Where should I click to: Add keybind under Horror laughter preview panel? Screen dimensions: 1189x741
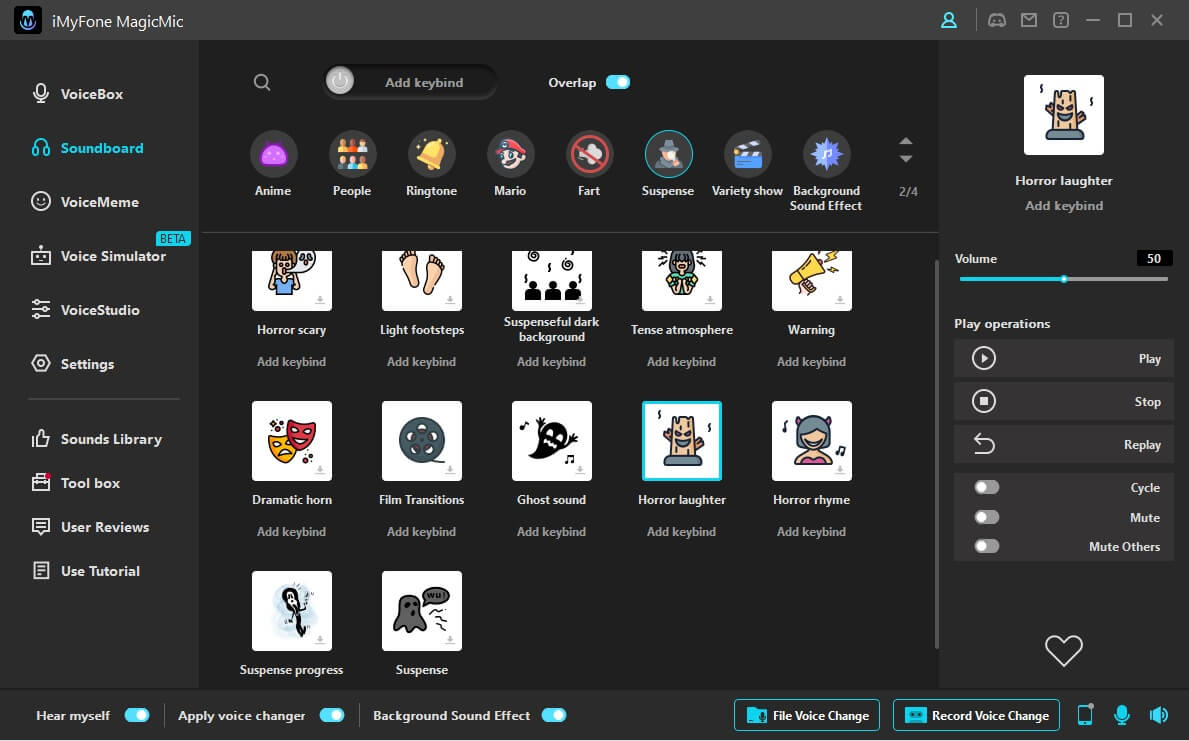(1064, 206)
